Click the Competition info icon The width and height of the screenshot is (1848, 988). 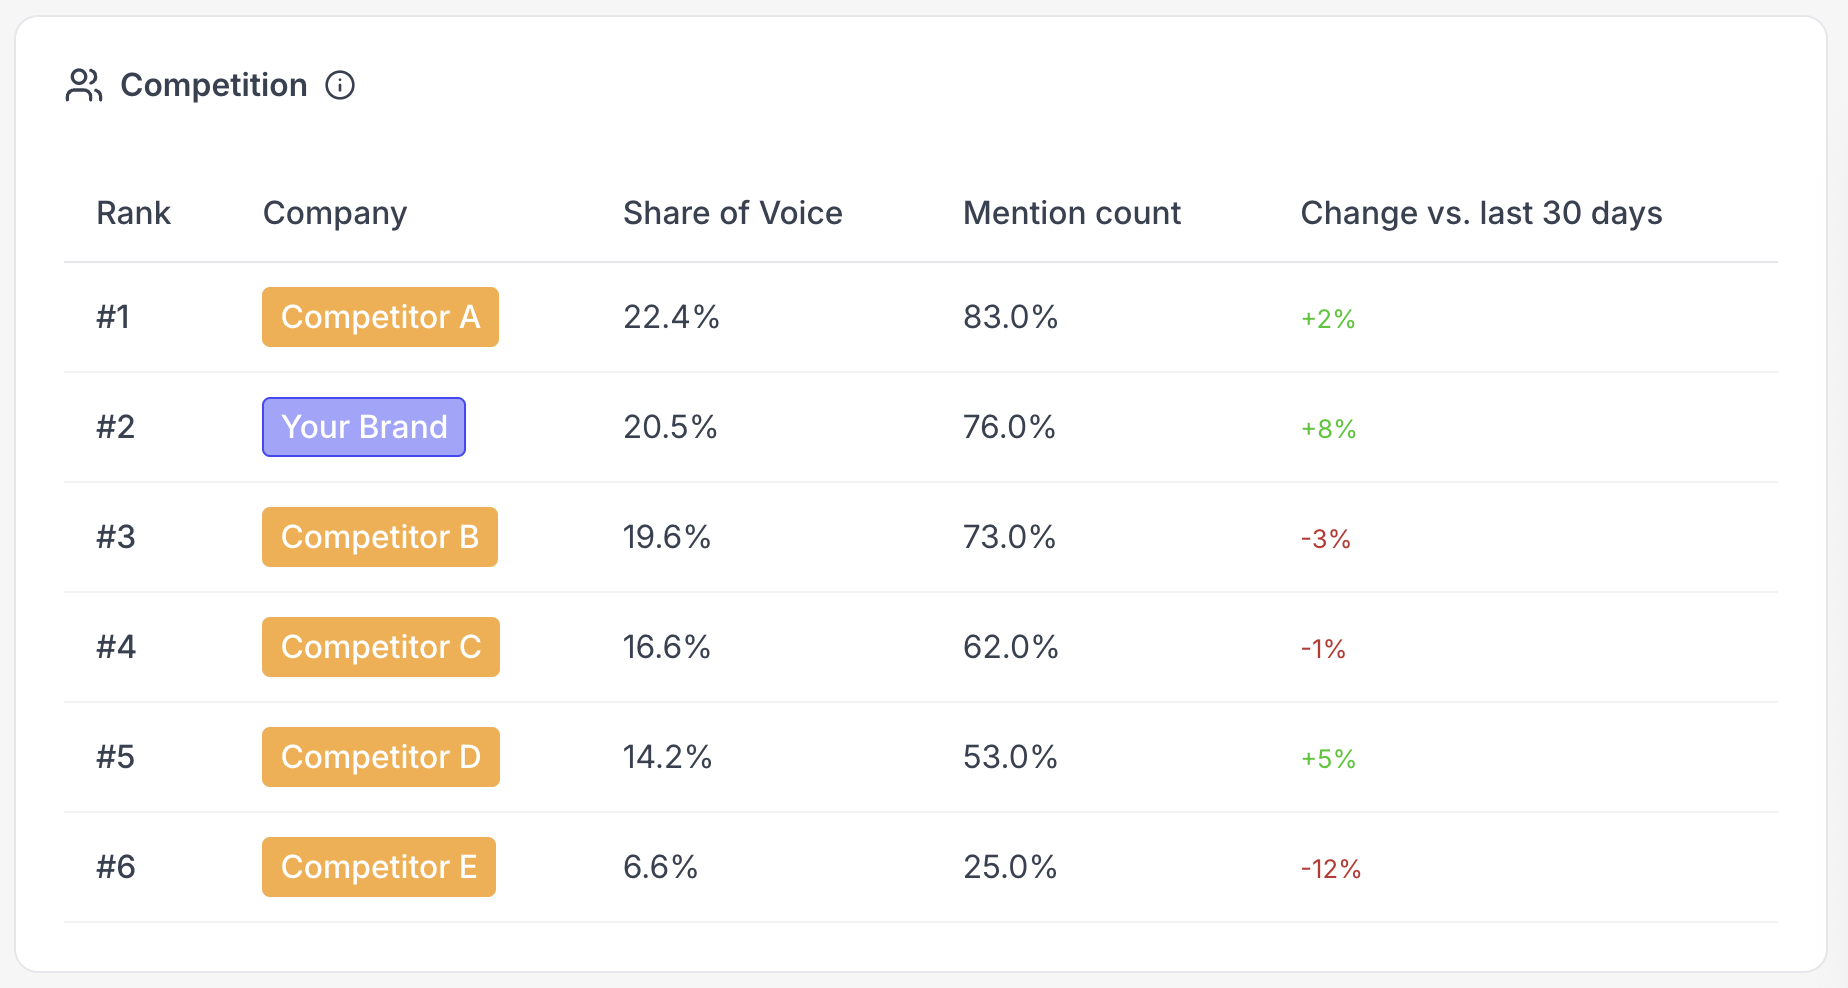point(340,85)
